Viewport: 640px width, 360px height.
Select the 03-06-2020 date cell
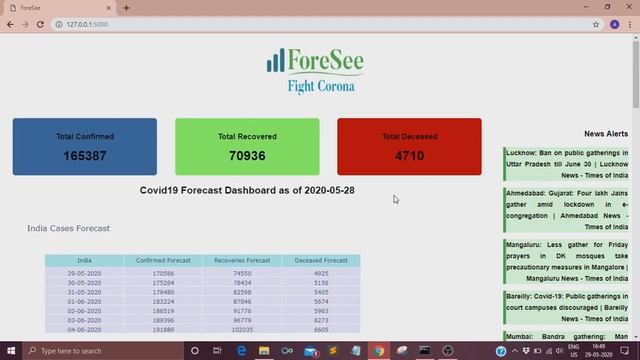[x=84, y=320]
